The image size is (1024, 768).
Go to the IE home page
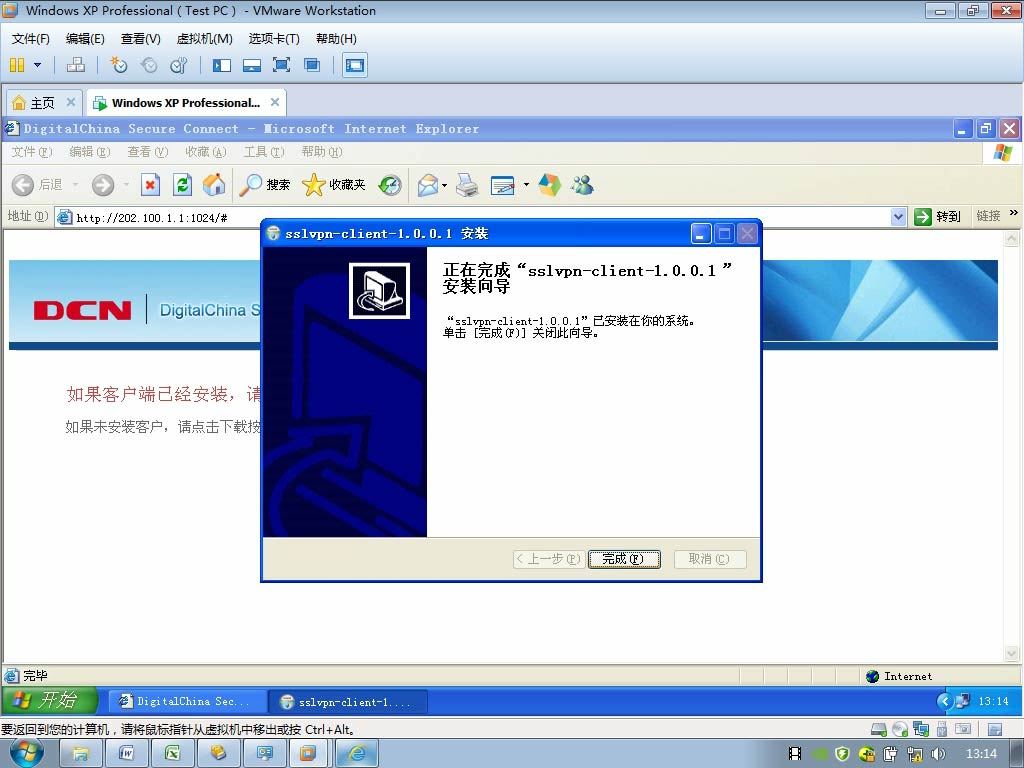(214, 185)
